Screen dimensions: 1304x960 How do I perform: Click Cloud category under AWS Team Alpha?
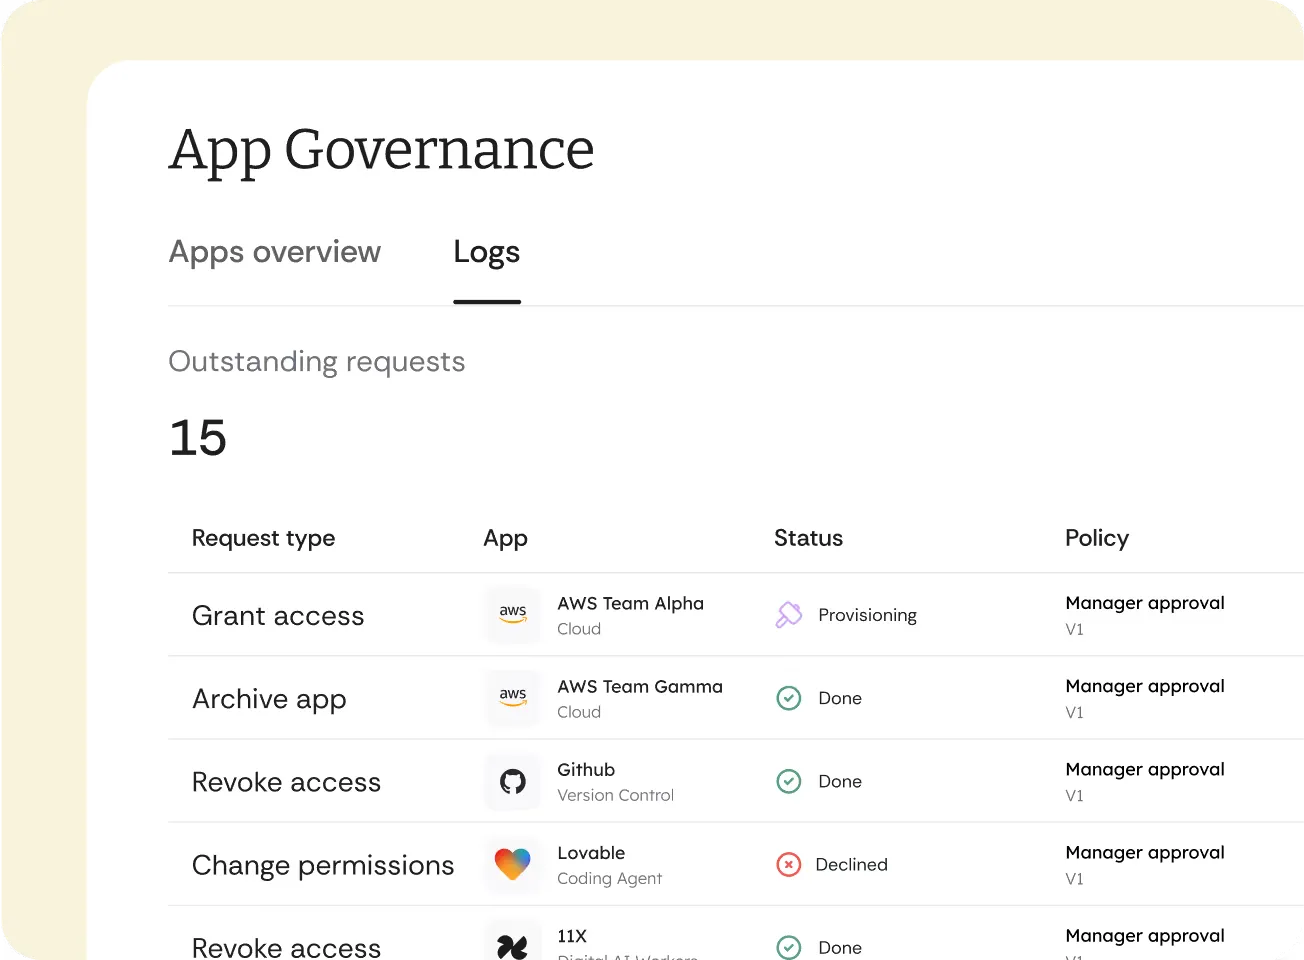coord(579,629)
